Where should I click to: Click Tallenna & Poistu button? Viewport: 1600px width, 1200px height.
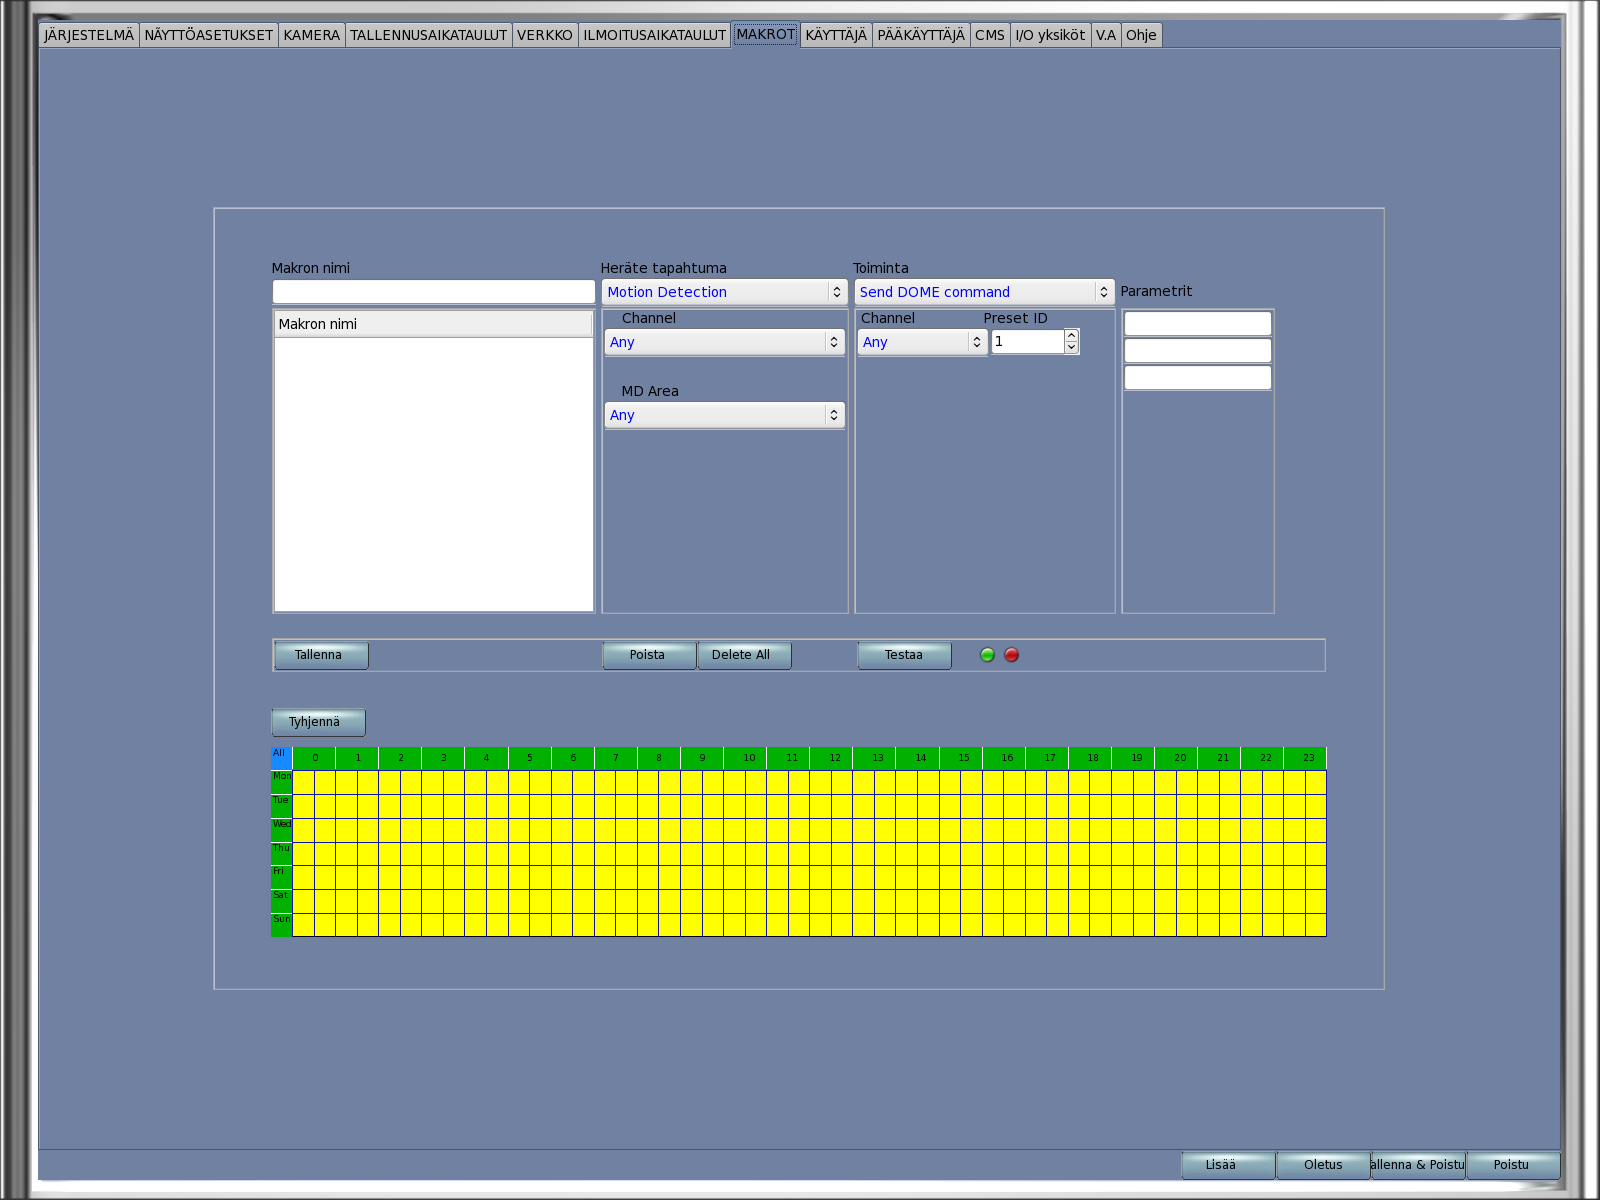pyautogui.click(x=1418, y=1165)
